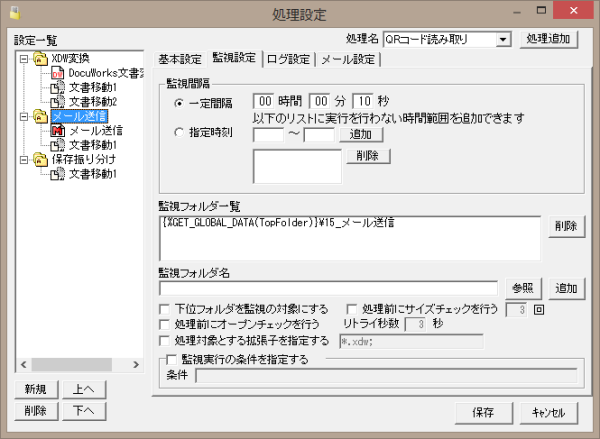The width and height of the screenshot is (600, 439).
Task: Click 削除 button beside 監視フォルダ一覧
Action: [567, 227]
